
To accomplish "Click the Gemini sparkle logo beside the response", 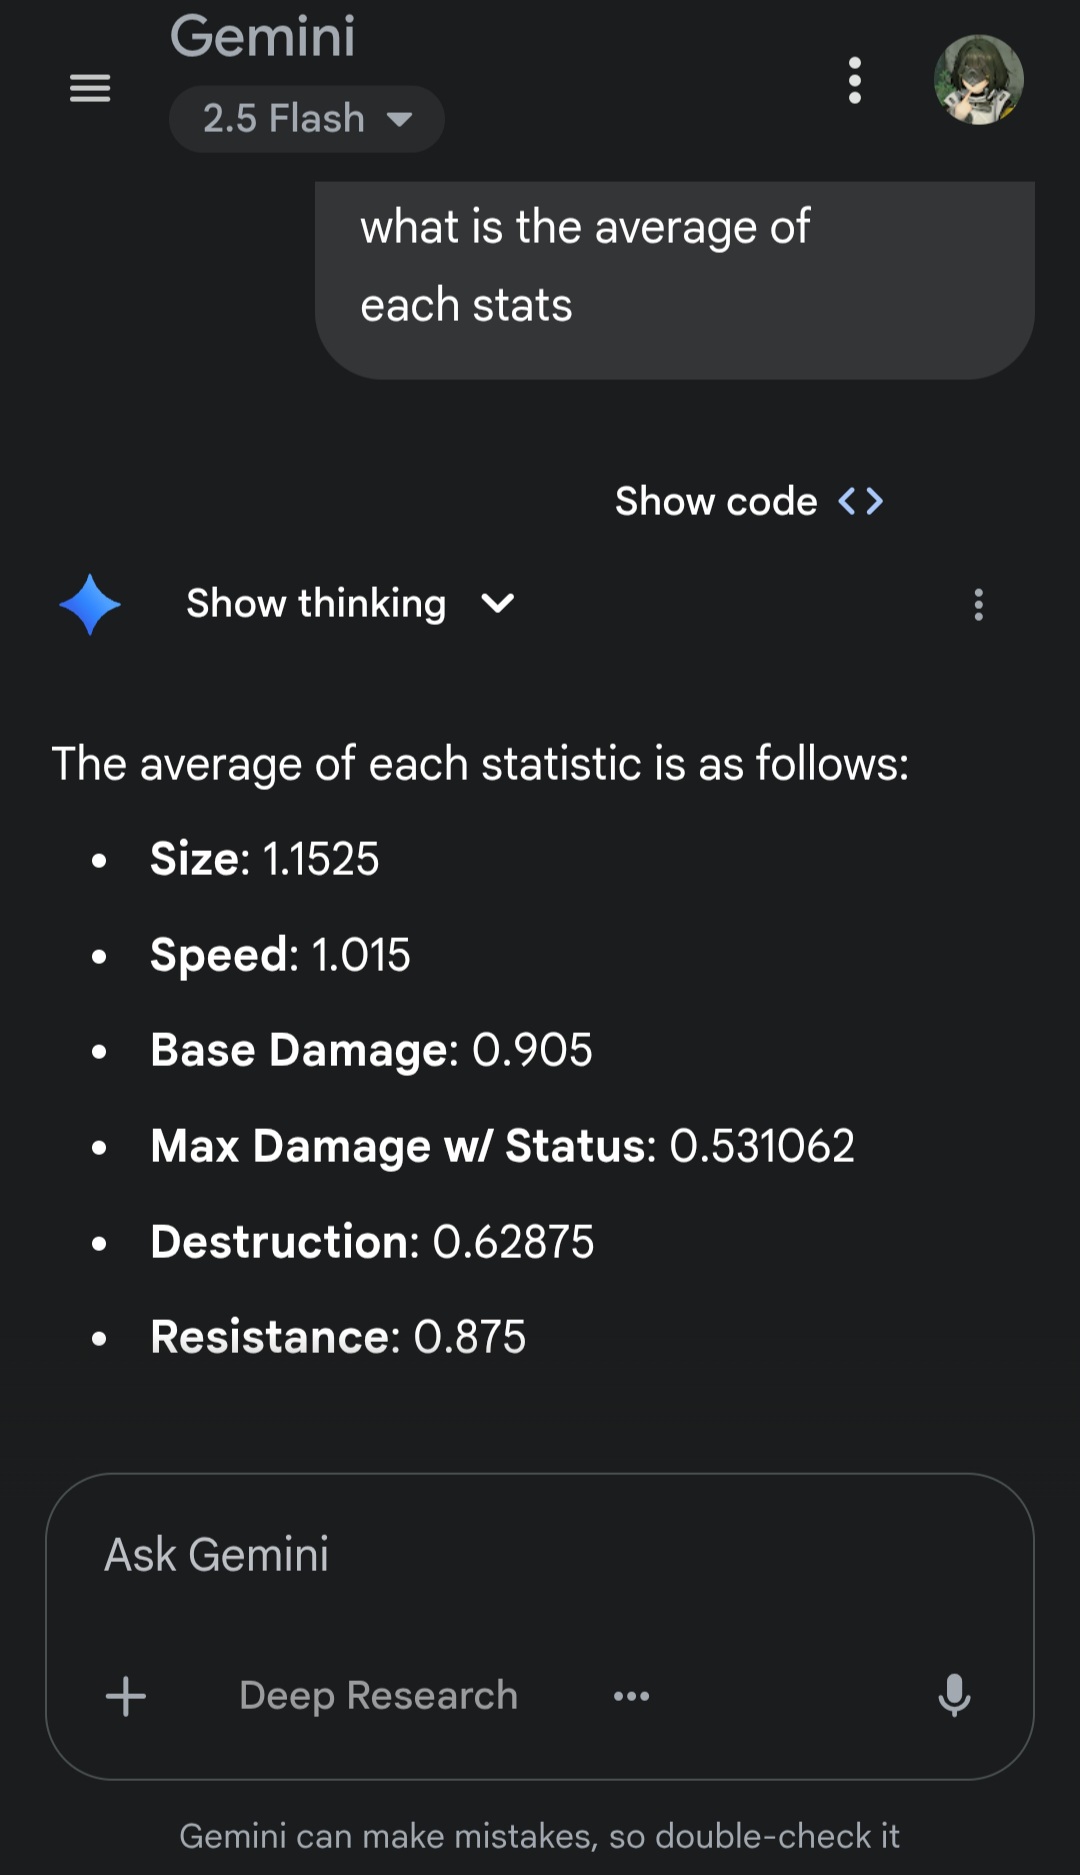I will click(90, 604).
